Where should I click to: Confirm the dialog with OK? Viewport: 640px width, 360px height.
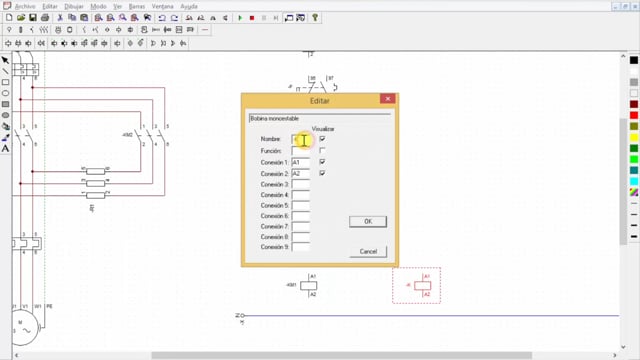368,221
